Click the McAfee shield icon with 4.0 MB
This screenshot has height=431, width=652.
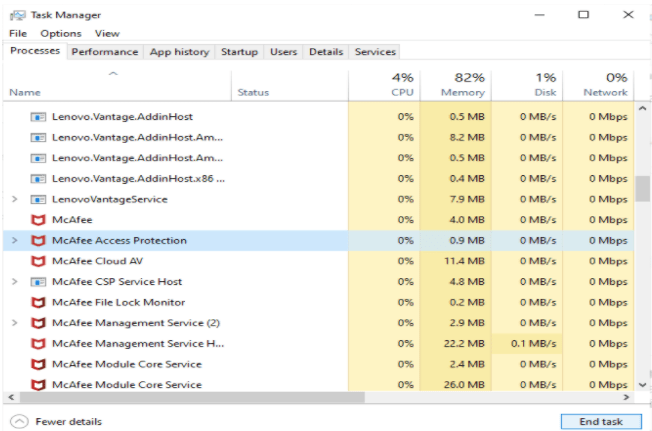click(38, 220)
